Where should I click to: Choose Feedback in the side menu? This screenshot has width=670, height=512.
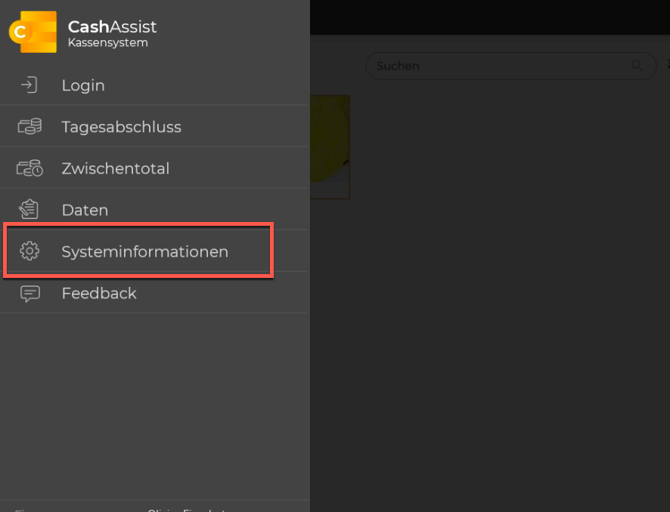(x=154, y=293)
